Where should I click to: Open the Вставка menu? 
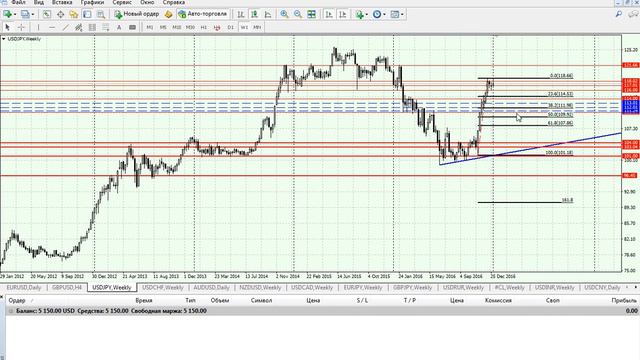pos(62,2)
